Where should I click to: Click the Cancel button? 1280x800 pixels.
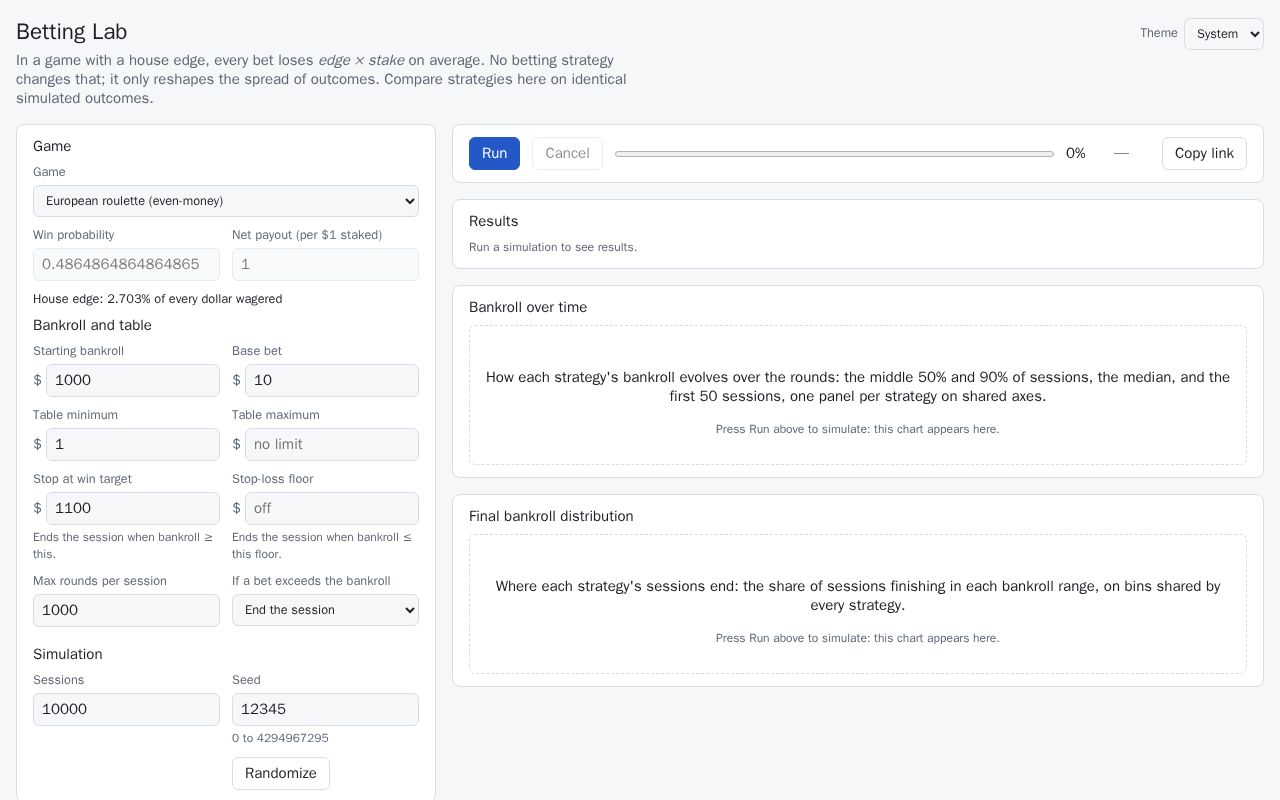click(567, 154)
